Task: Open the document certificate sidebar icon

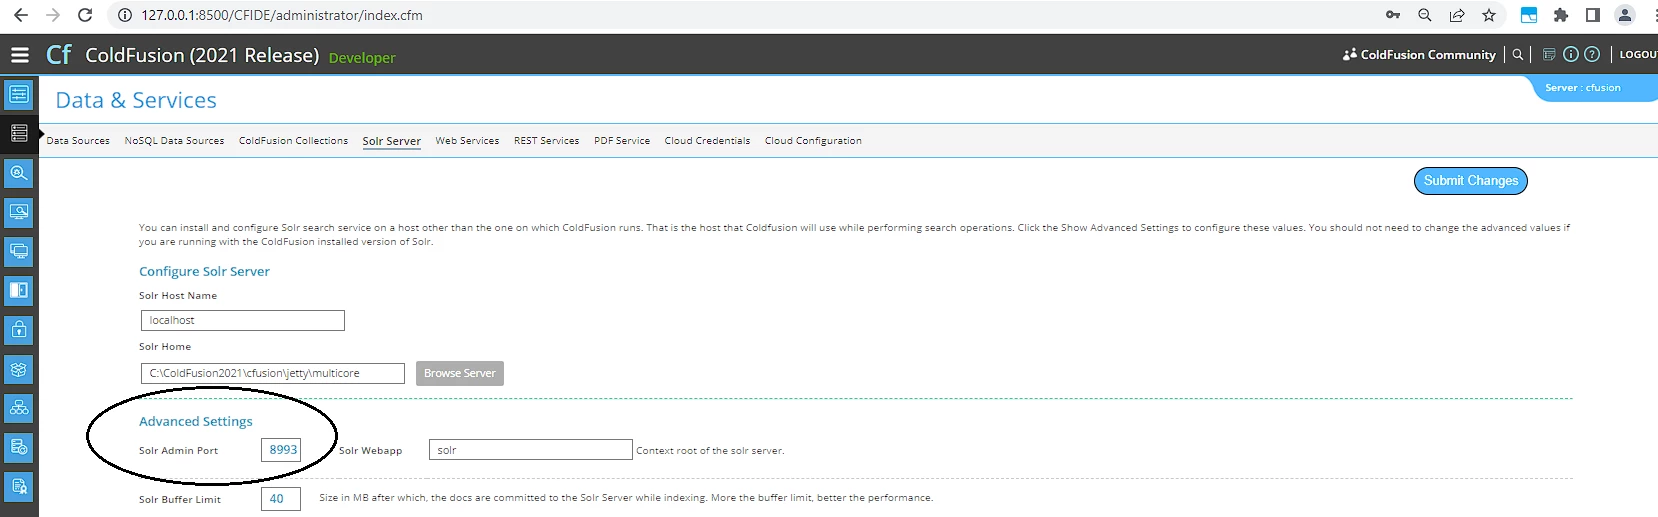Action: tap(19, 487)
